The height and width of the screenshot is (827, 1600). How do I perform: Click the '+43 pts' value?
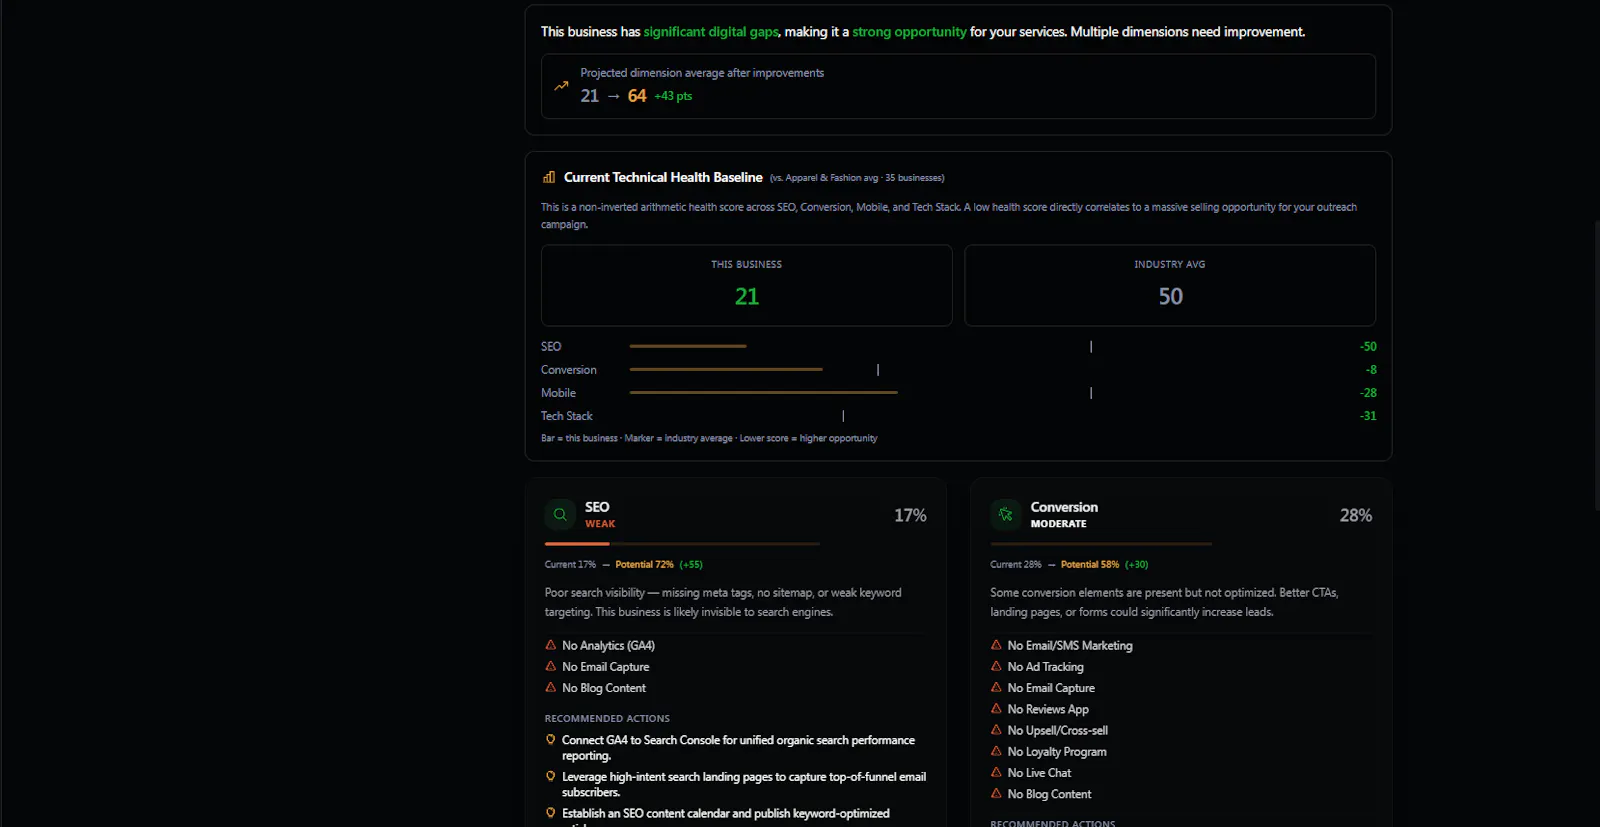click(673, 96)
